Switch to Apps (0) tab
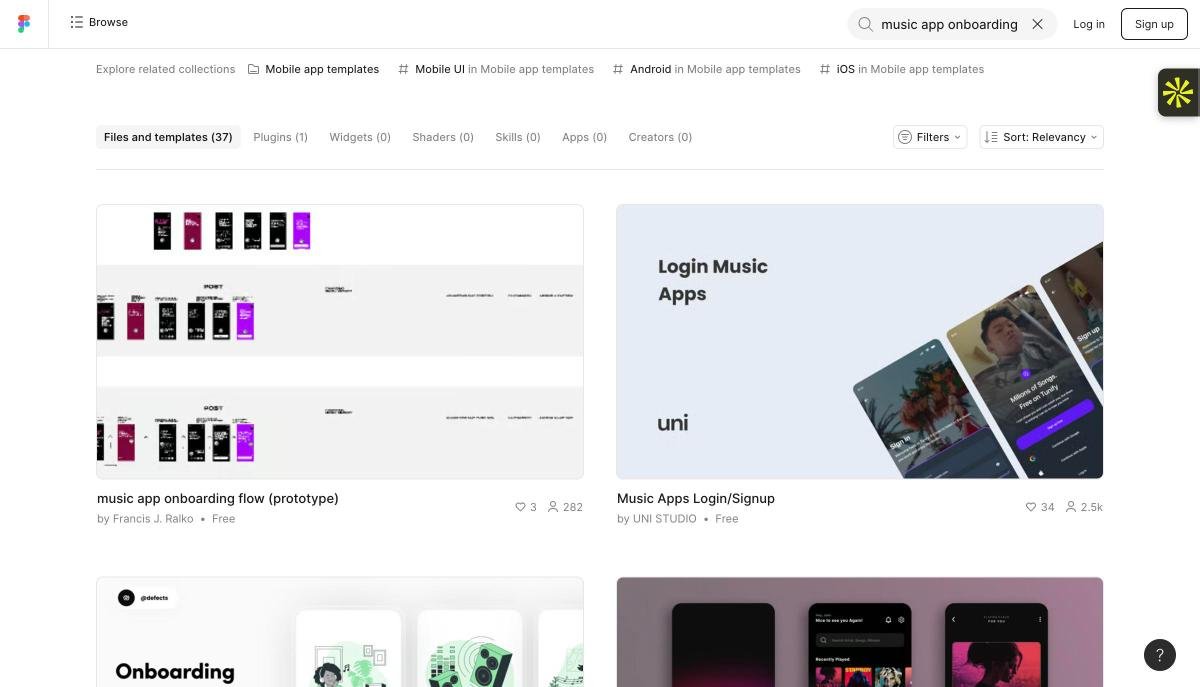1200x687 pixels. (584, 137)
